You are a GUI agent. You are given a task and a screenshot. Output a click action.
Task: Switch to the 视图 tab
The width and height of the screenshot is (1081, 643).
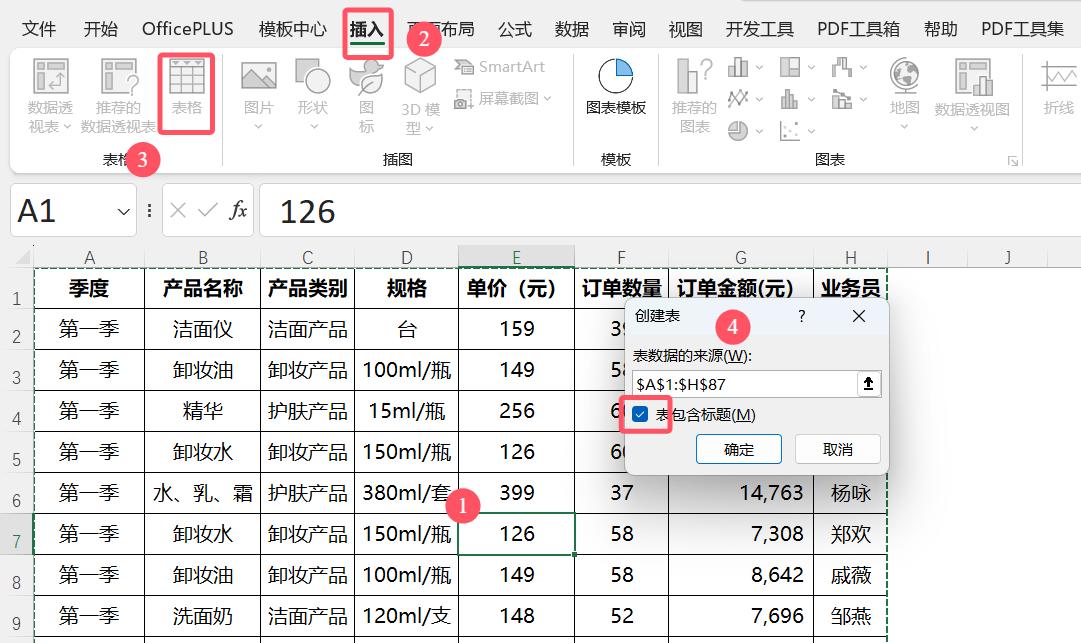(685, 29)
